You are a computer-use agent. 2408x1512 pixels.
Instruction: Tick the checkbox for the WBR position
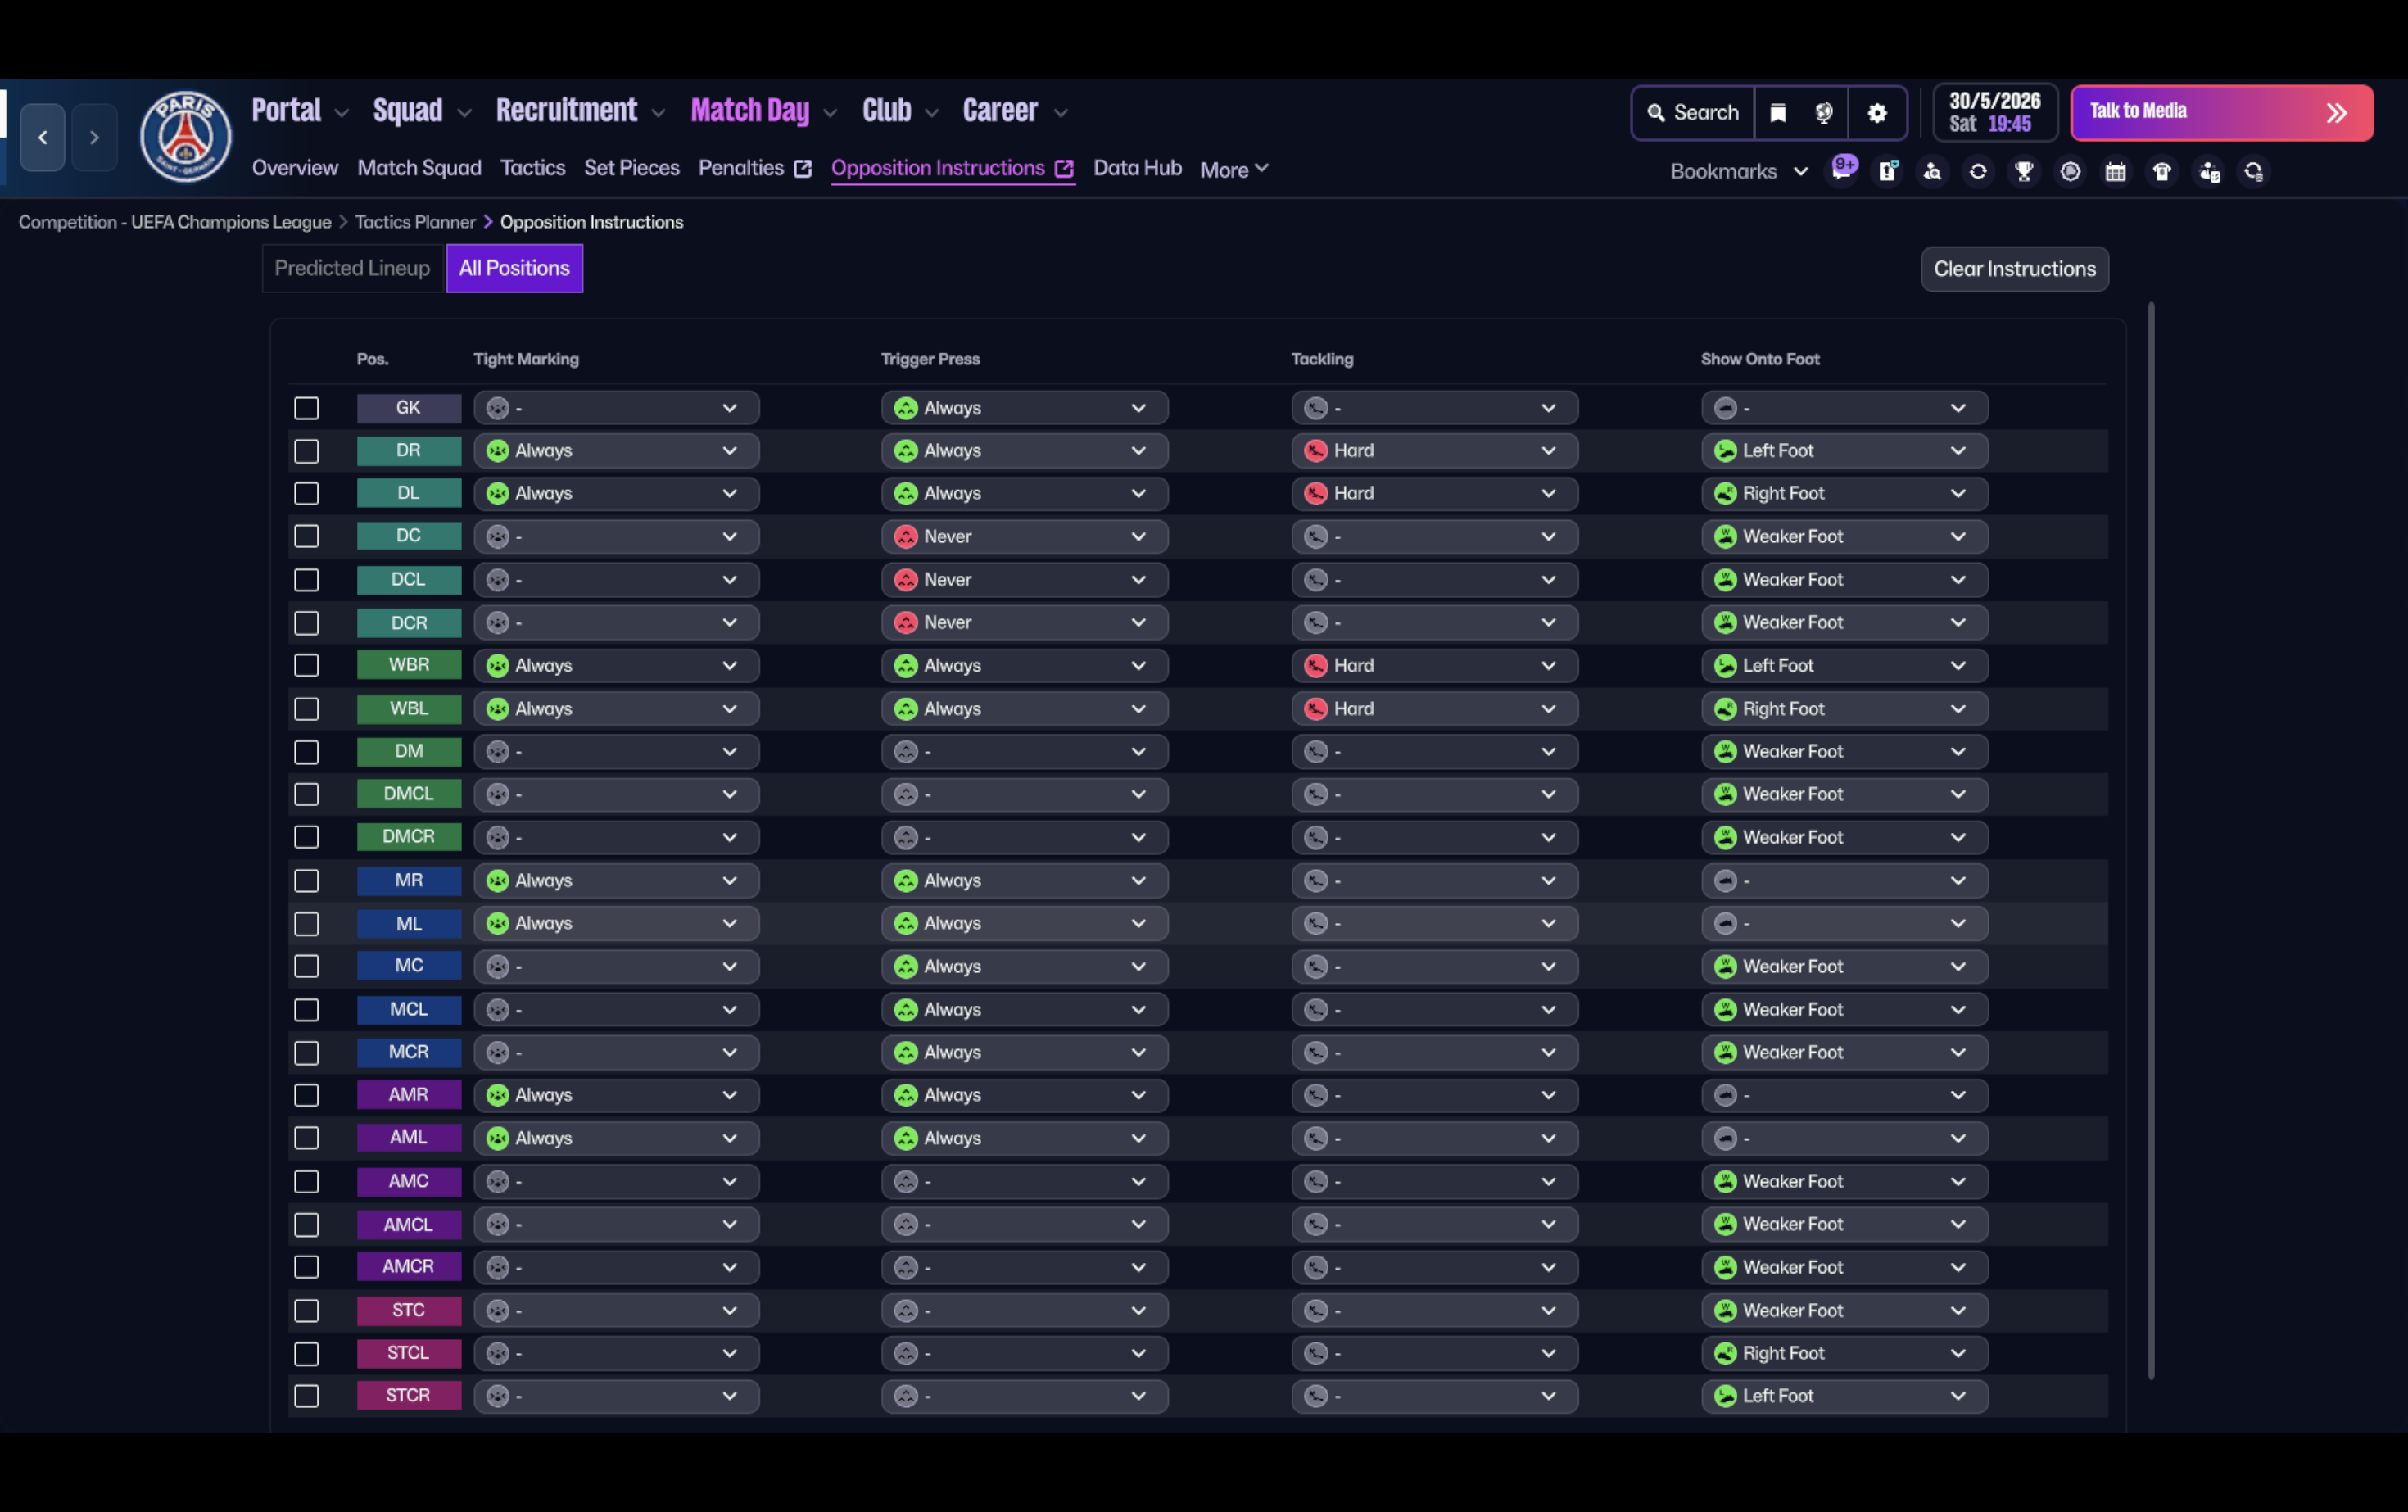tap(307, 666)
